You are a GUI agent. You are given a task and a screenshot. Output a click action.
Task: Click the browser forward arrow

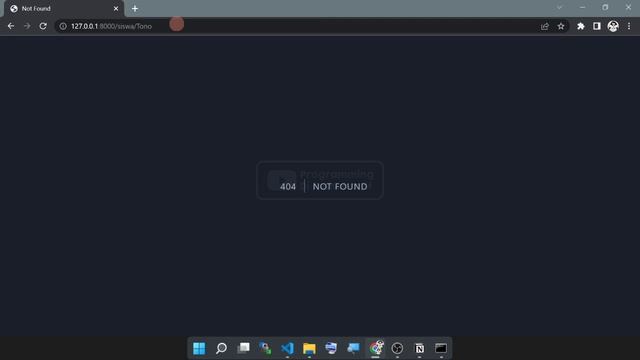(27, 26)
